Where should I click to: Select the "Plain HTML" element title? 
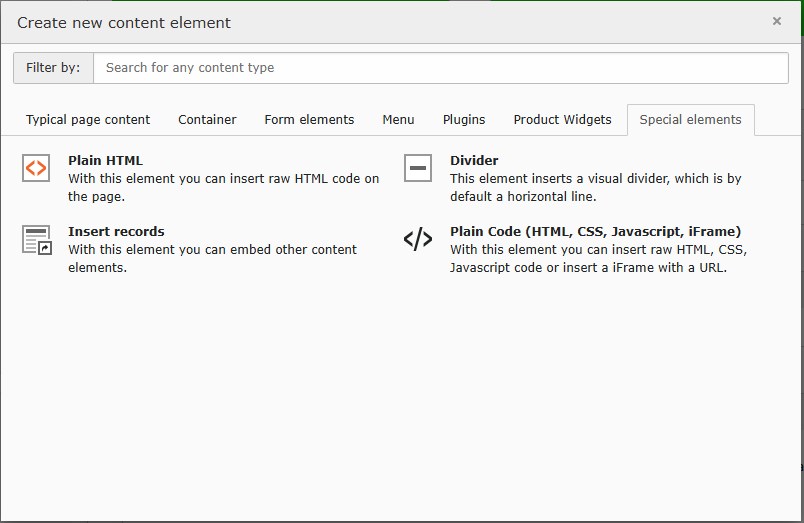(105, 160)
